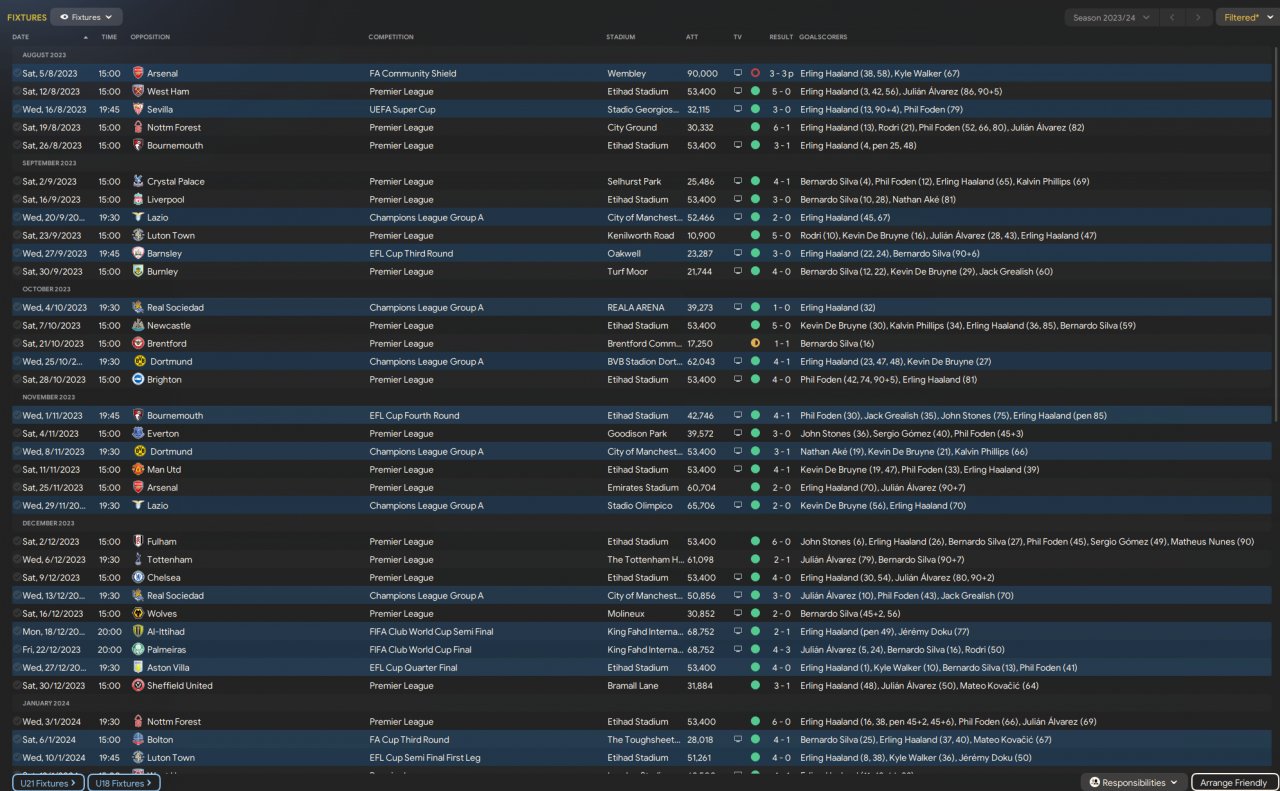Go to the previous season arrow
1280x791 pixels.
click(1172, 17)
